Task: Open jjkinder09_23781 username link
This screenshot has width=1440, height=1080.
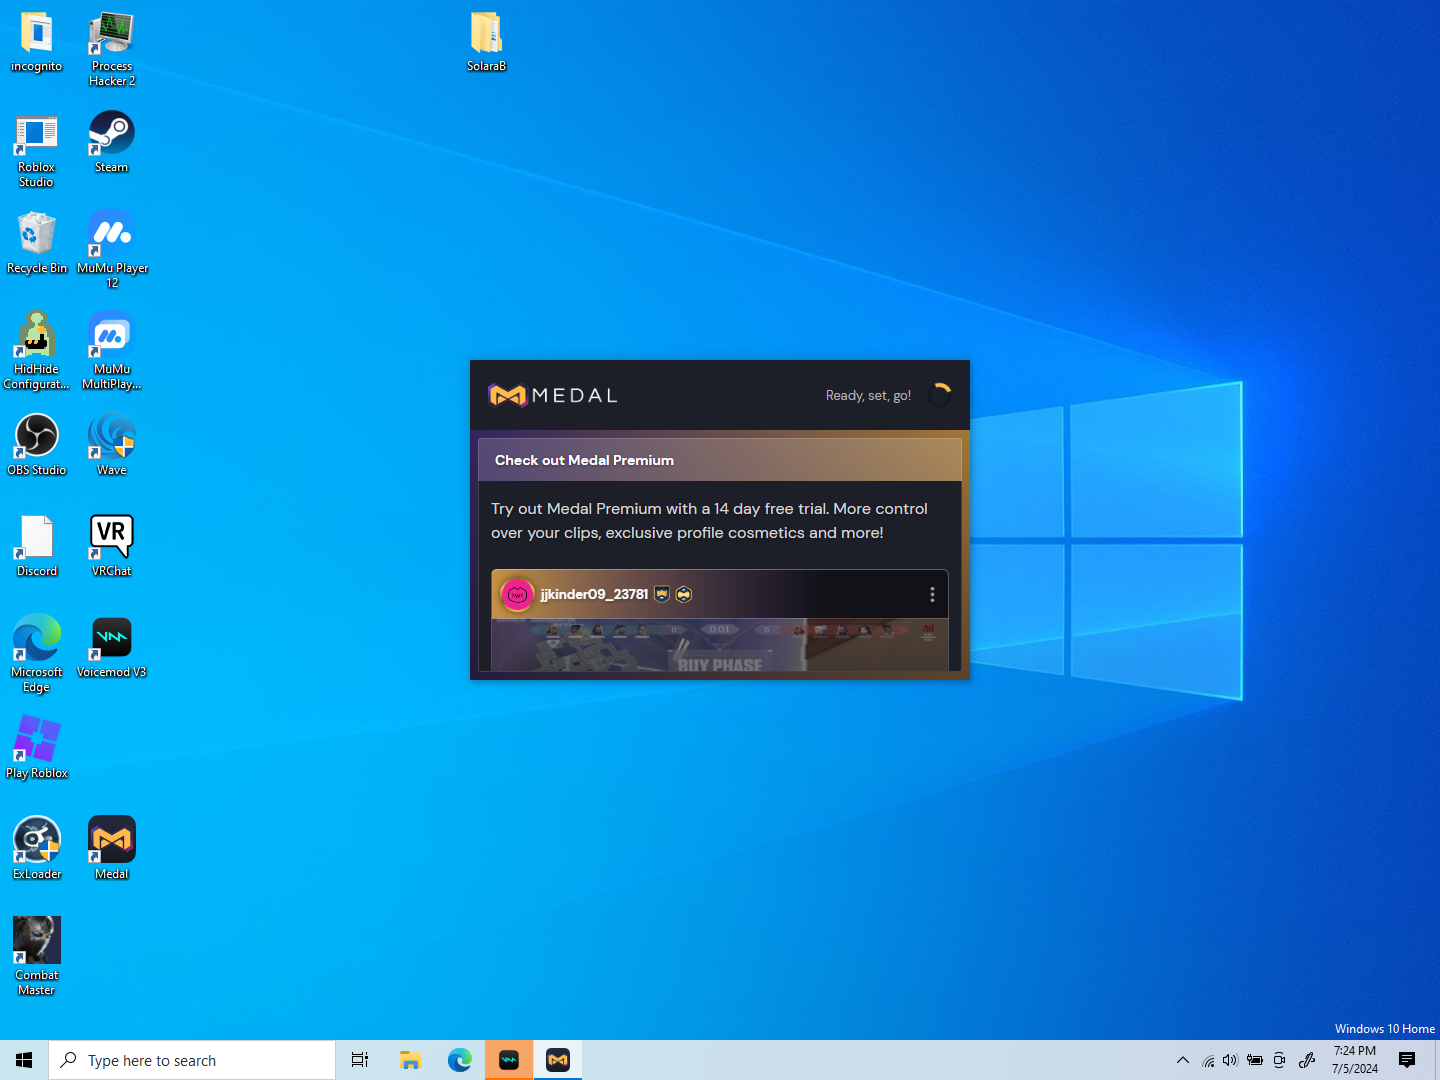Action: point(594,595)
